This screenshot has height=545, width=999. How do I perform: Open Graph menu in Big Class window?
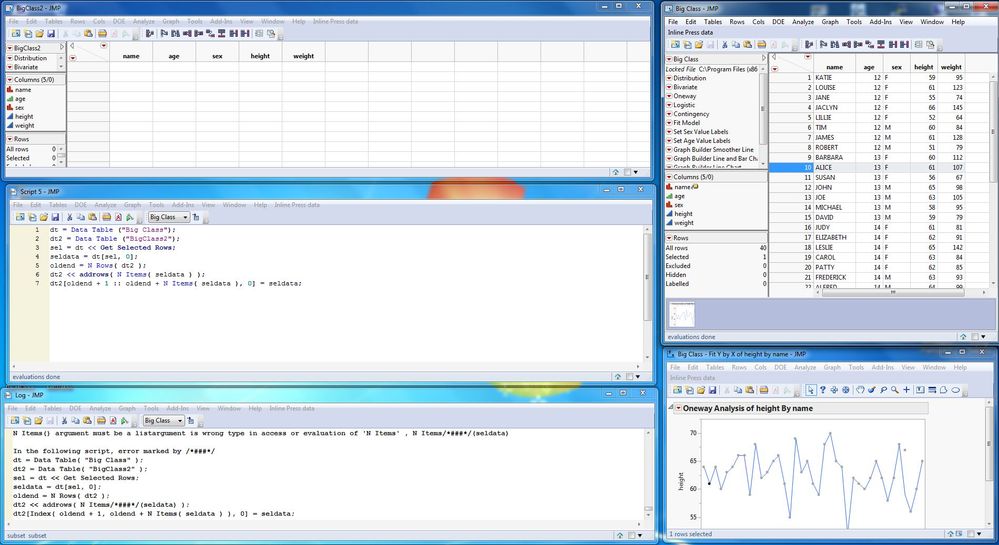[830, 22]
